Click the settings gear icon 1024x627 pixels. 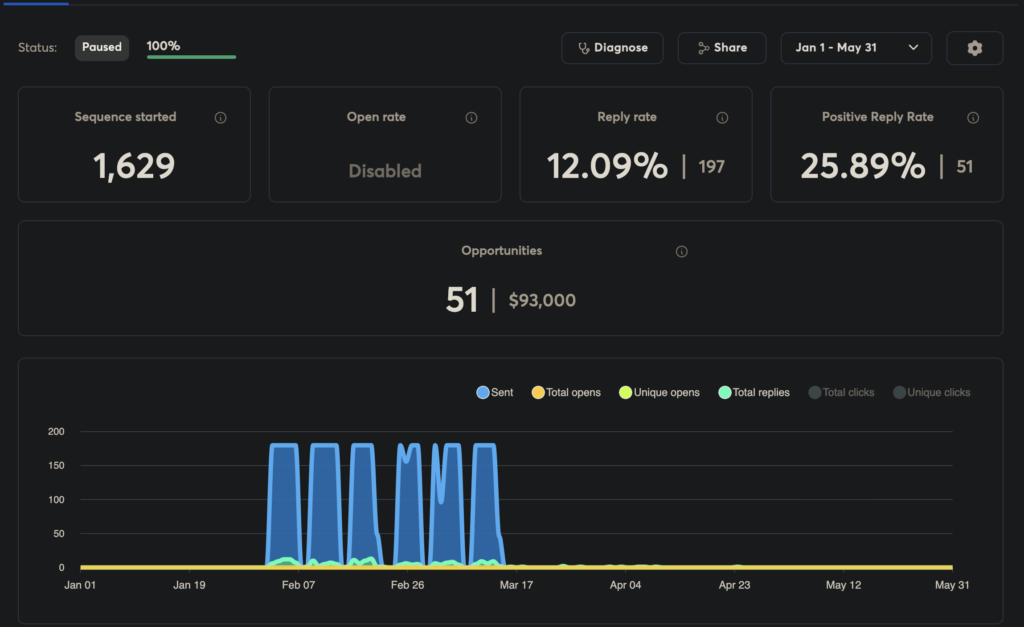click(975, 48)
